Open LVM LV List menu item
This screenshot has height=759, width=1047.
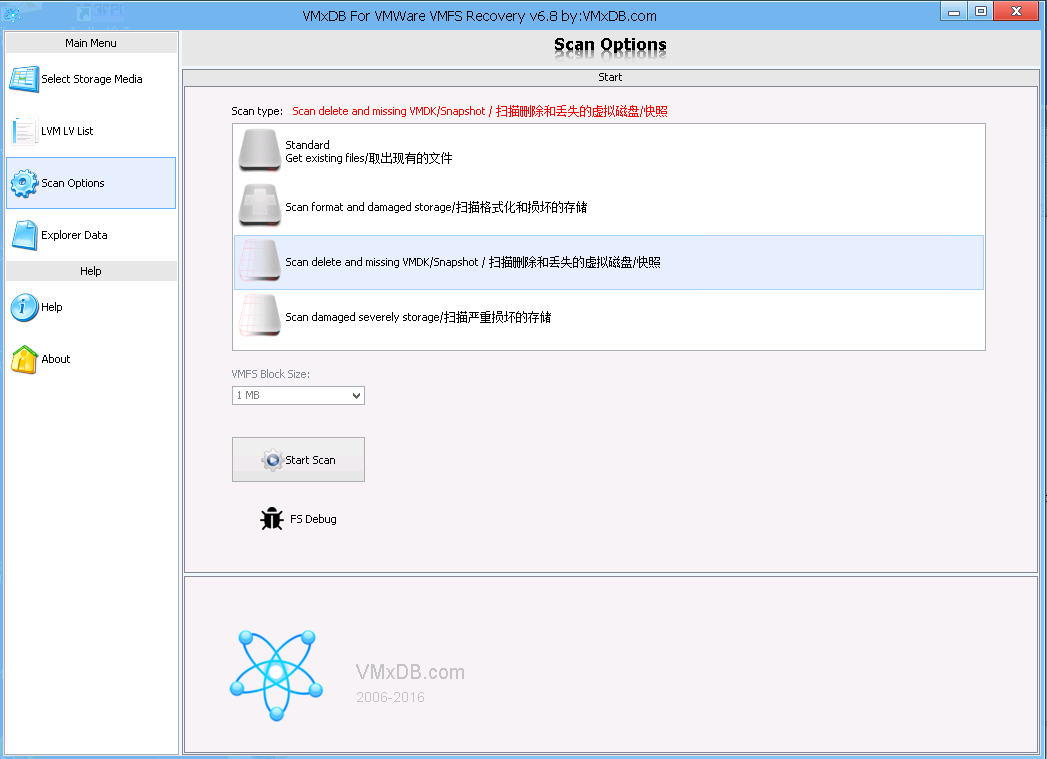coord(91,131)
